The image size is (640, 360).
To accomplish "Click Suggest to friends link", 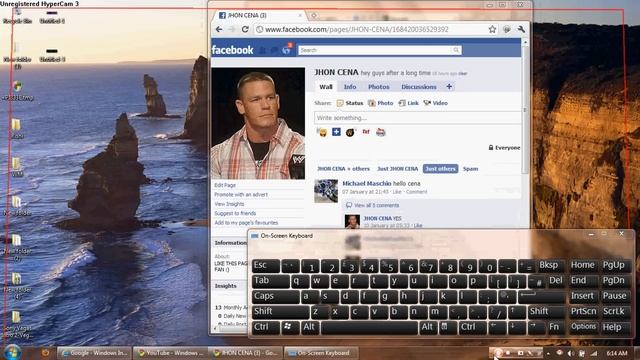I will (235, 213).
